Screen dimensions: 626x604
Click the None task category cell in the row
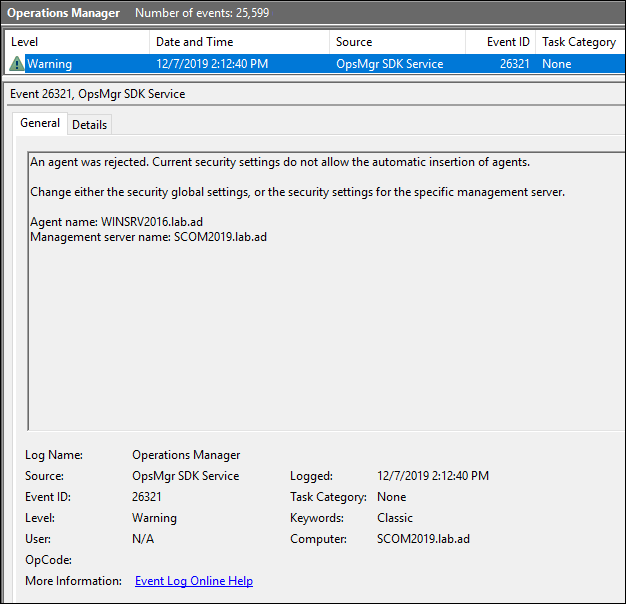point(556,64)
